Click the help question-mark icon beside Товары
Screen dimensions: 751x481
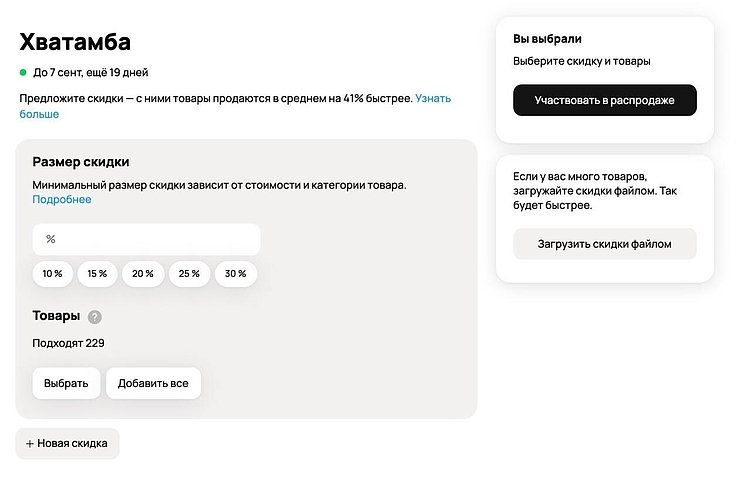click(x=95, y=317)
